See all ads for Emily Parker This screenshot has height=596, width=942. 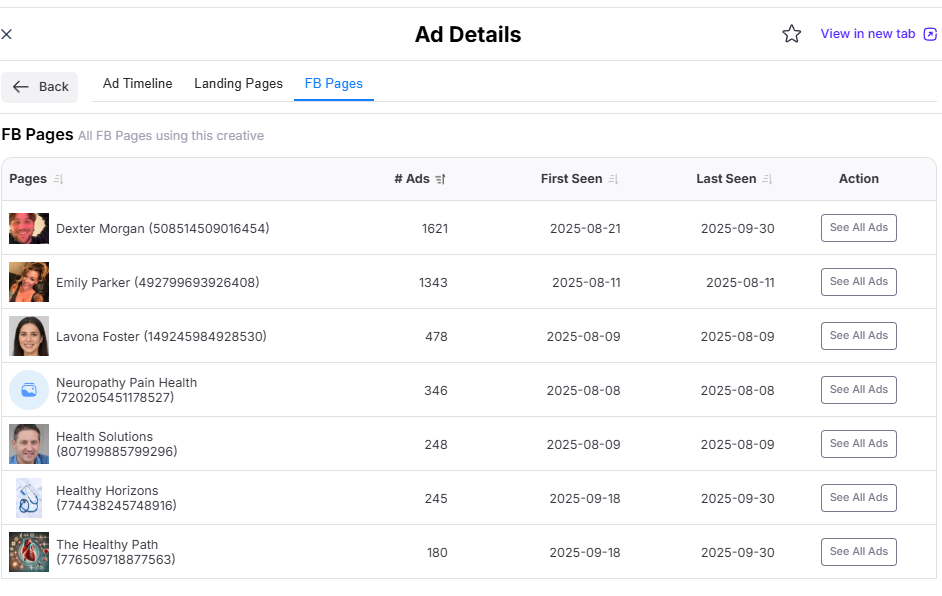click(x=858, y=282)
